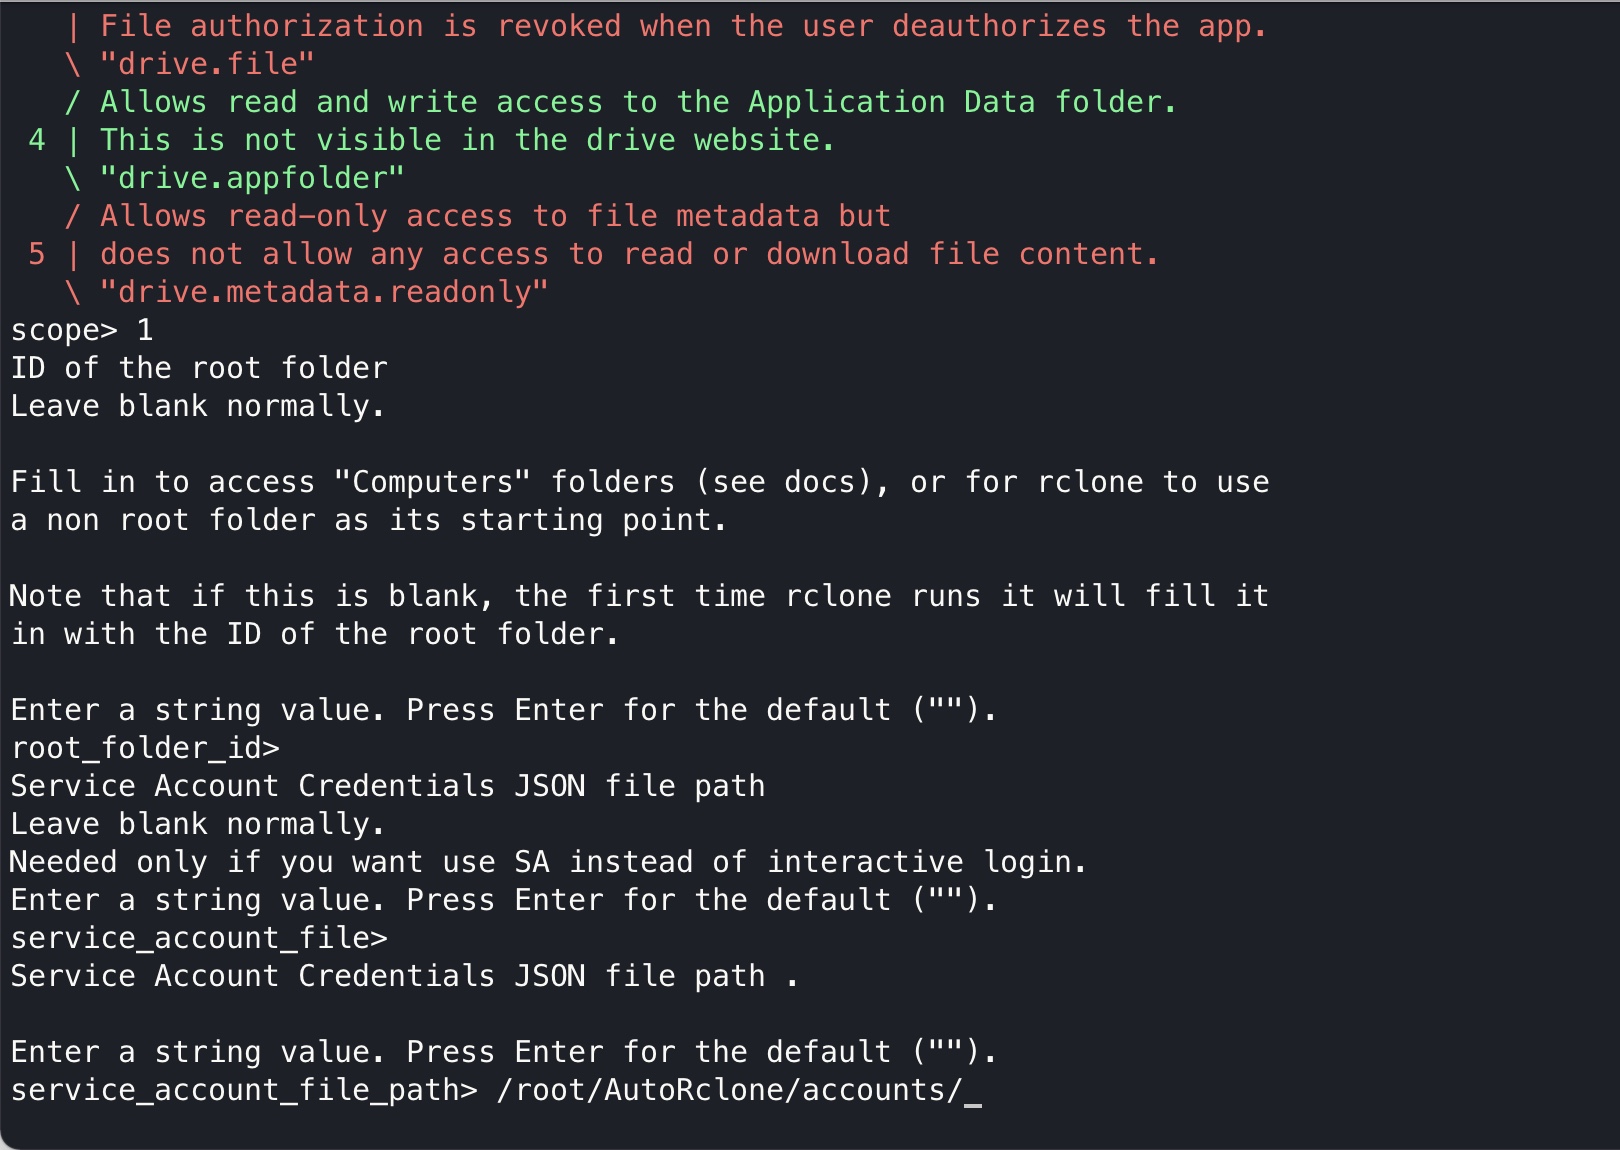The height and width of the screenshot is (1150, 1620).
Task: Click the "Allows read-only access to file metadata" line
Action: [495, 217]
